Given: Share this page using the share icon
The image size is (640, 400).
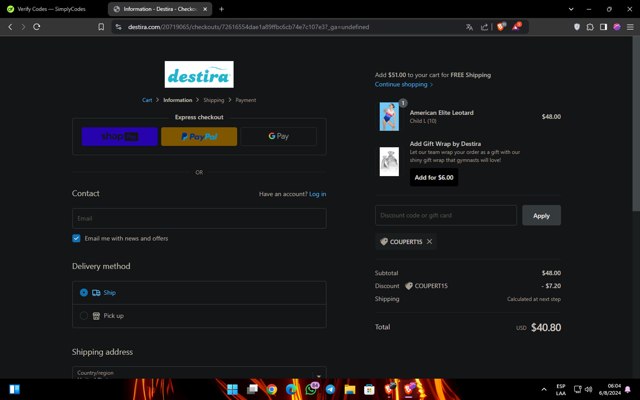Looking at the screenshot, I should (x=484, y=27).
